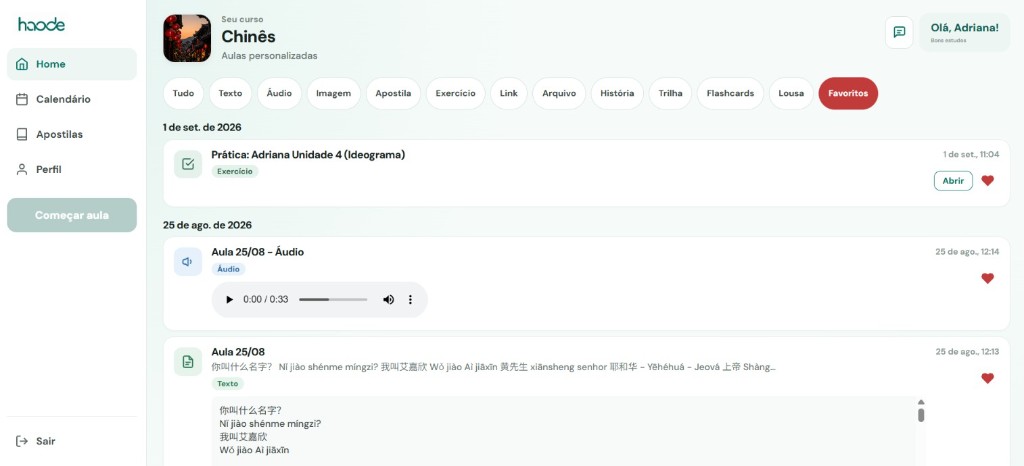Image resolution: width=1024 pixels, height=466 pixels.
Task: Filter by Lousa
Action: 791,93
